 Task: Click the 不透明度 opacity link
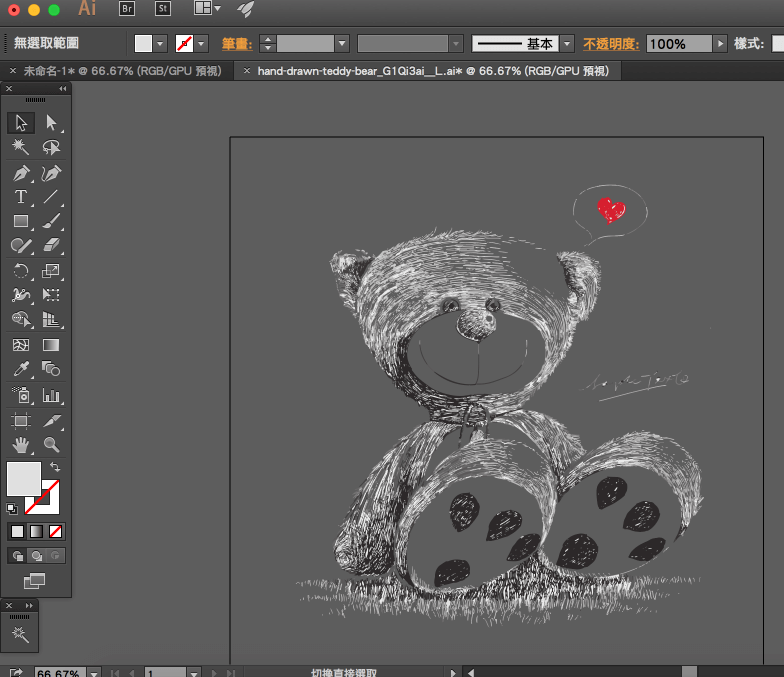pyautogui.click(x=611, y=44)
